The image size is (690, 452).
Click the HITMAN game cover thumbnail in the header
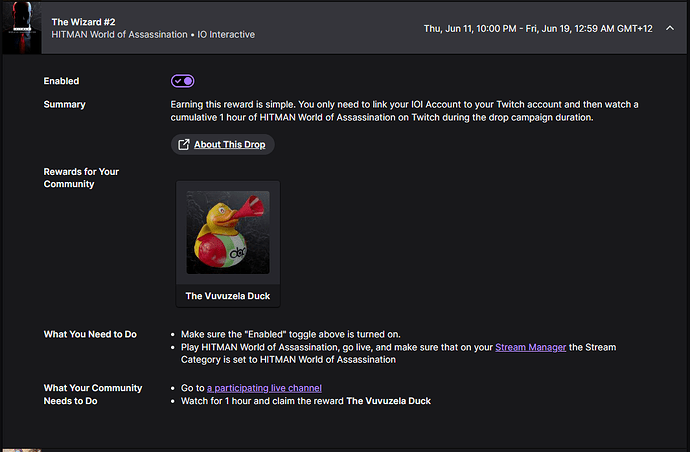pyautogui.click(x=22, y=28)
